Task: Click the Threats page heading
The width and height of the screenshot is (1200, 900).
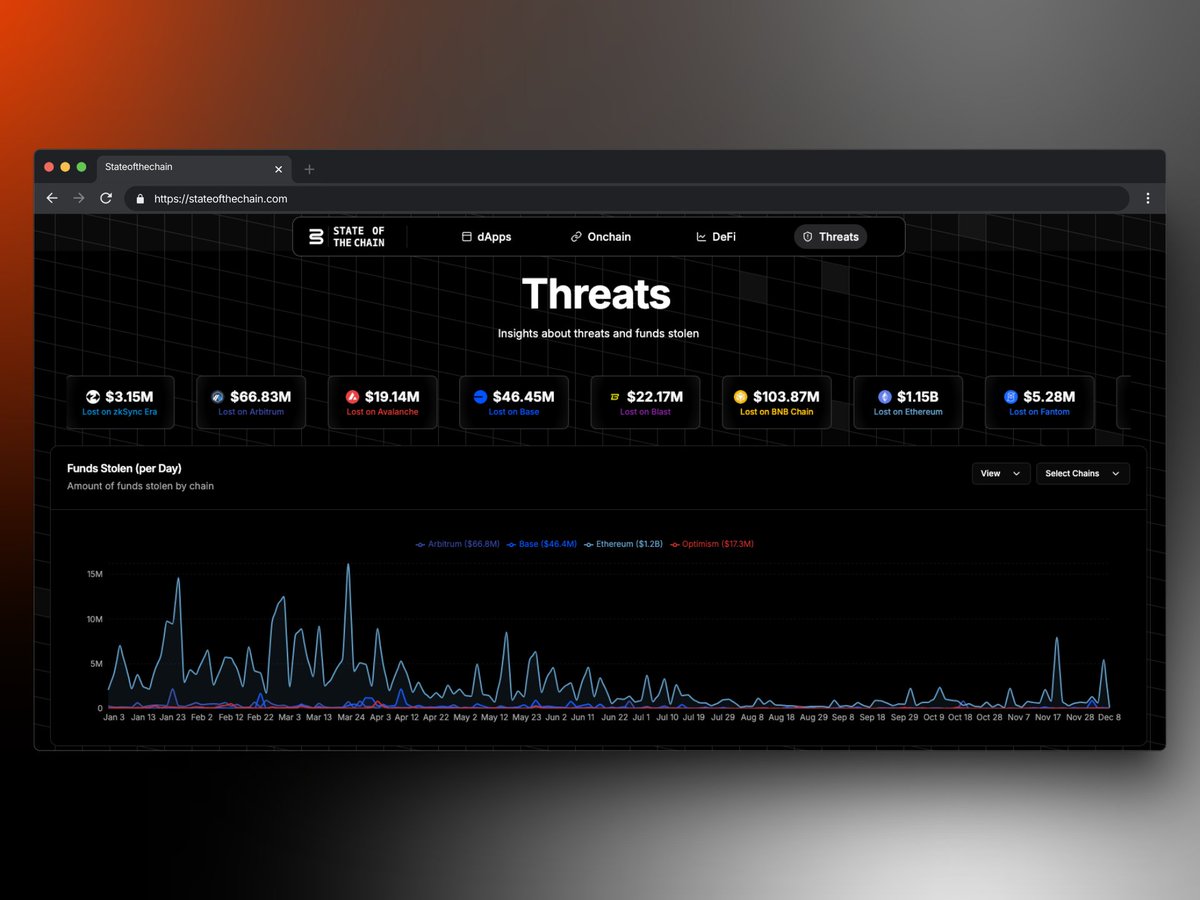Action: click(x=596, y=294)
